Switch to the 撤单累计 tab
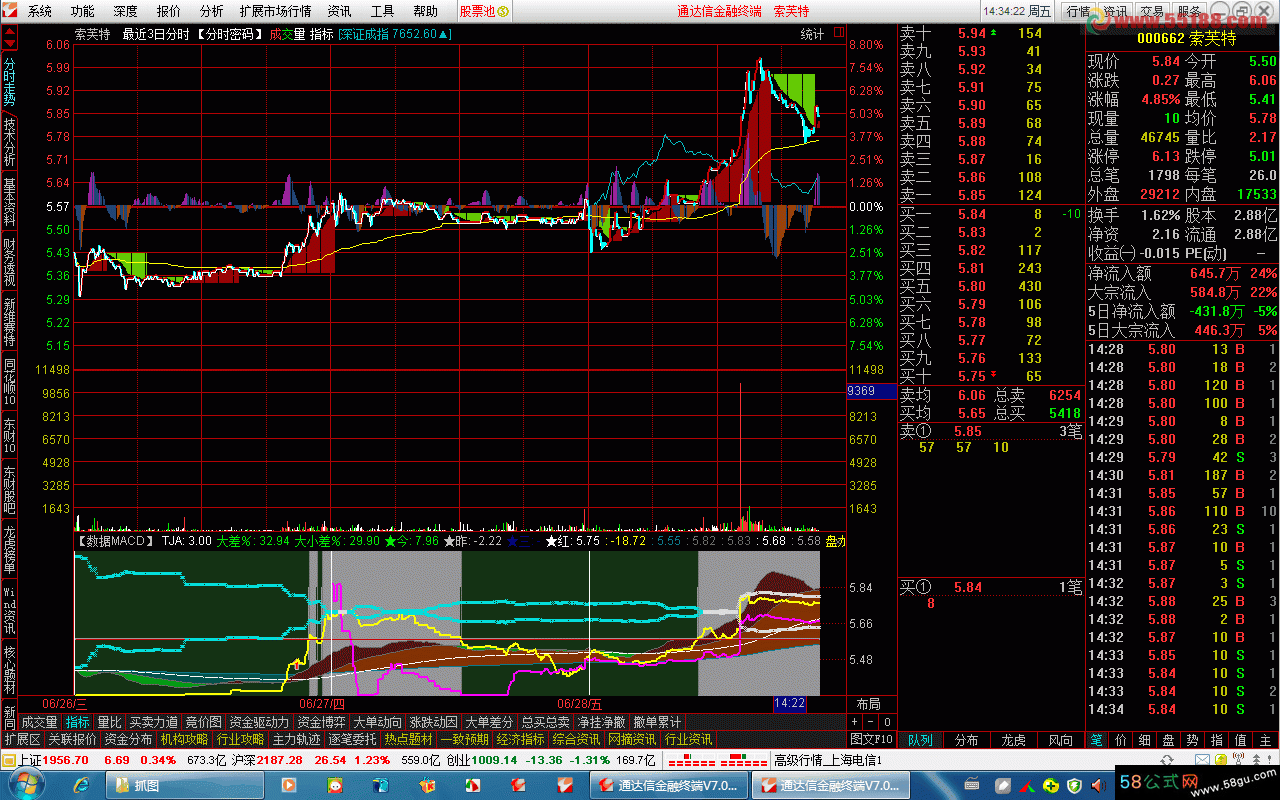 point(657,722)
